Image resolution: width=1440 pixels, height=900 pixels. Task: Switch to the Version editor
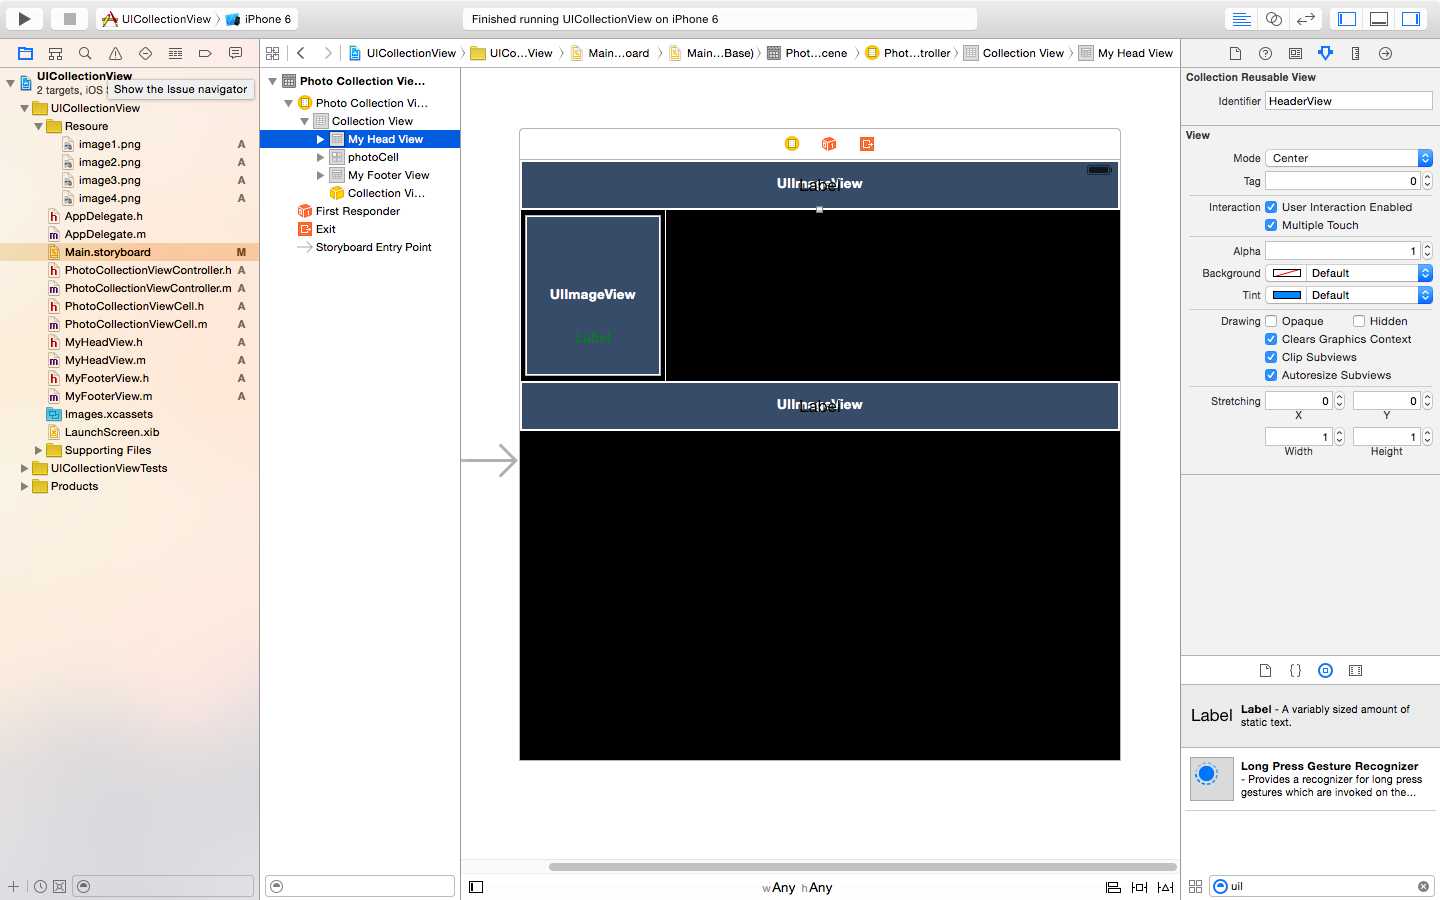click(1306, 19)
